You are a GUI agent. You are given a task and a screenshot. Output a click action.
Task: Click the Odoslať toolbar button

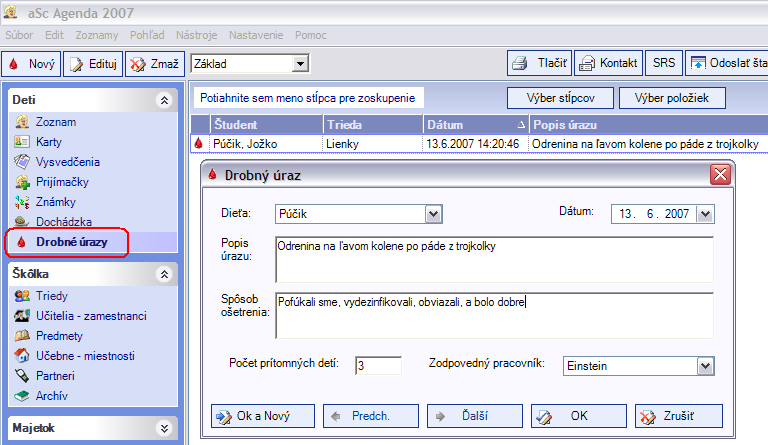pyautogui.click(x=727, y=63)
